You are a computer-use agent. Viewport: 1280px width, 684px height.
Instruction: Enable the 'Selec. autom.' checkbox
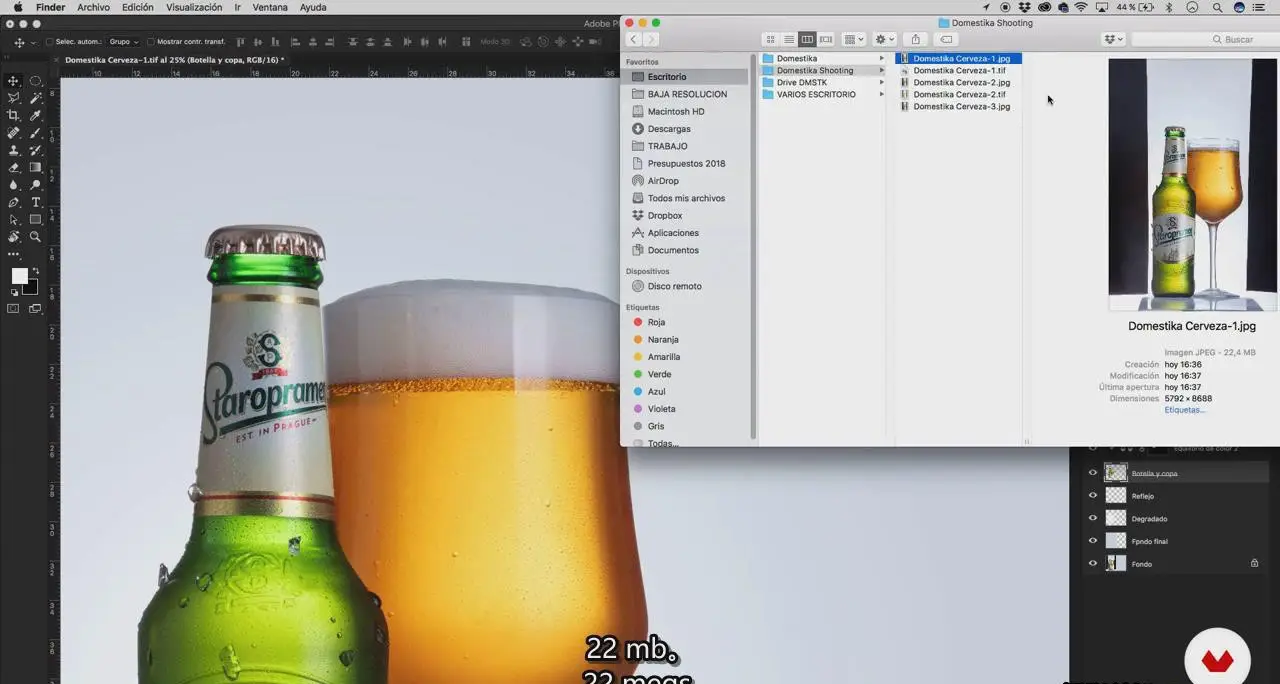[x=49, y=42]
